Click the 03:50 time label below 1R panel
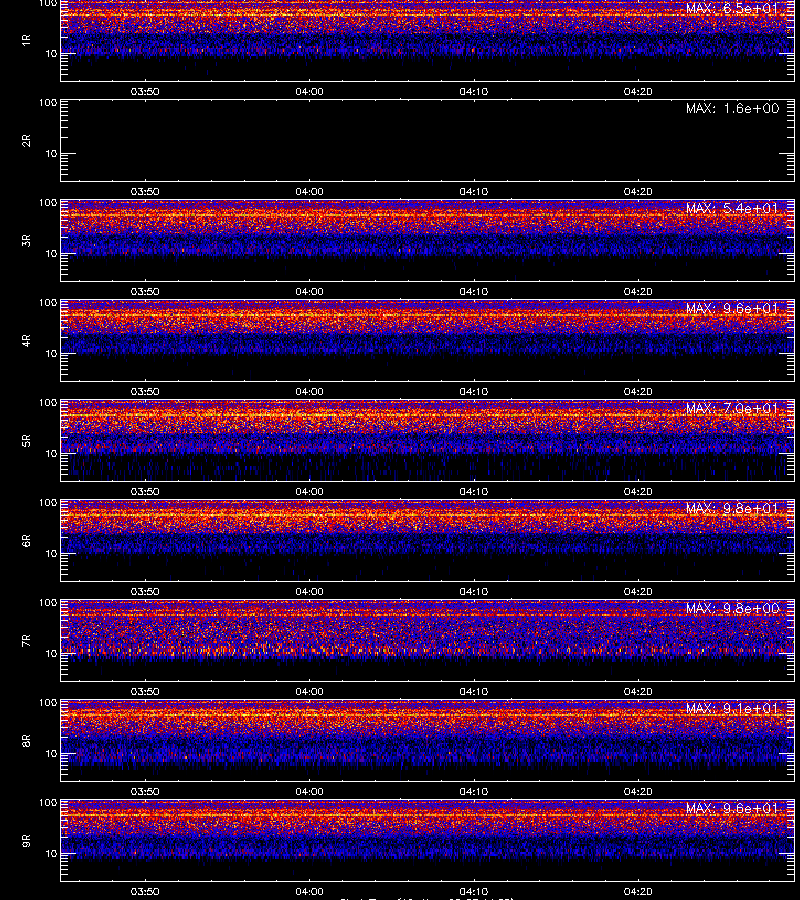The width and height of the screenshot is (800, 900). (145, 92)
